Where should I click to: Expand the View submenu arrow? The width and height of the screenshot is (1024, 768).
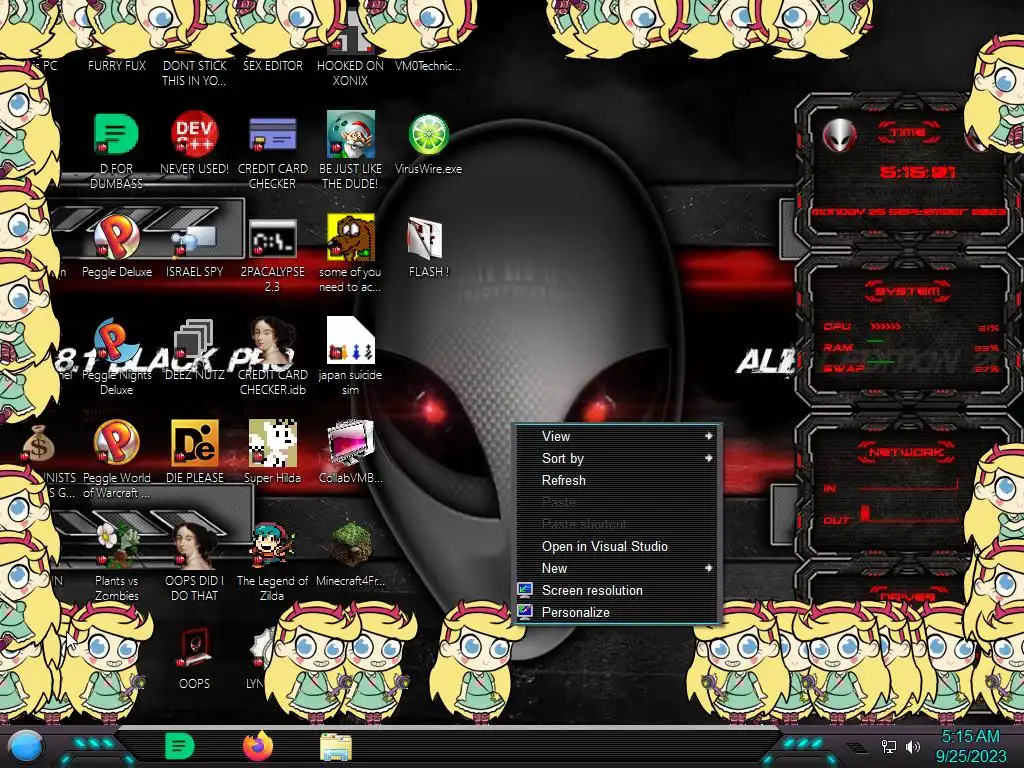[x=709, y=436]
